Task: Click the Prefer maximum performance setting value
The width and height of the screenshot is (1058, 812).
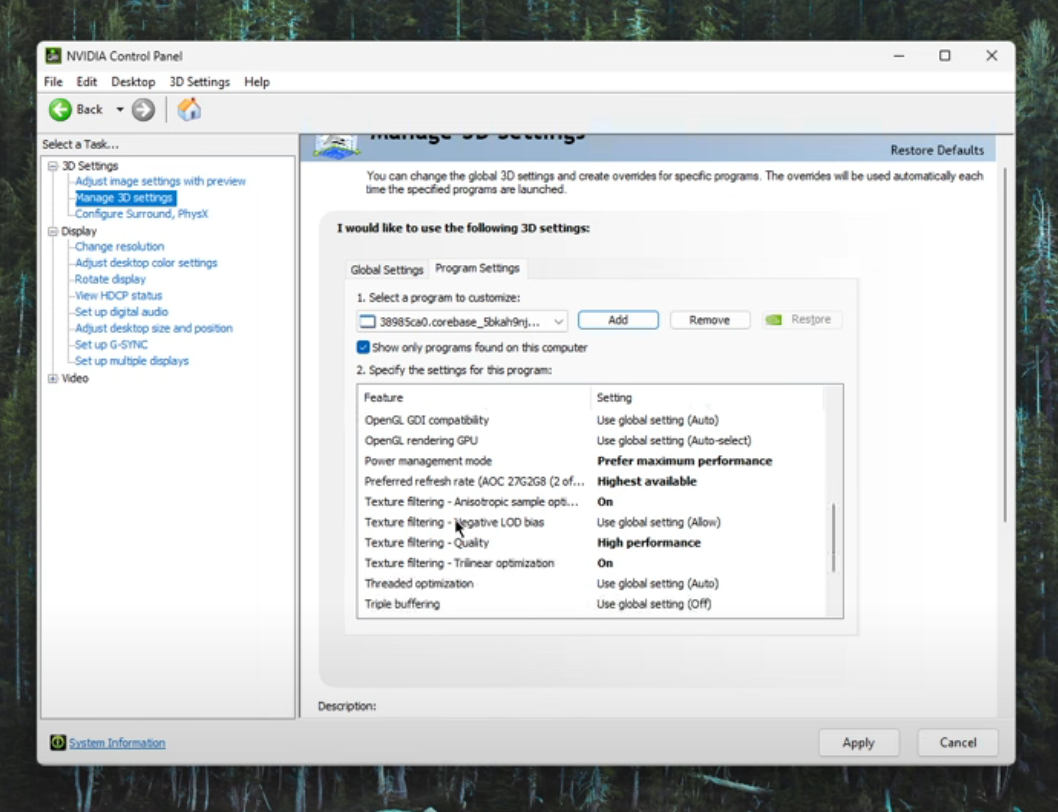Action: tap(684, 461)
